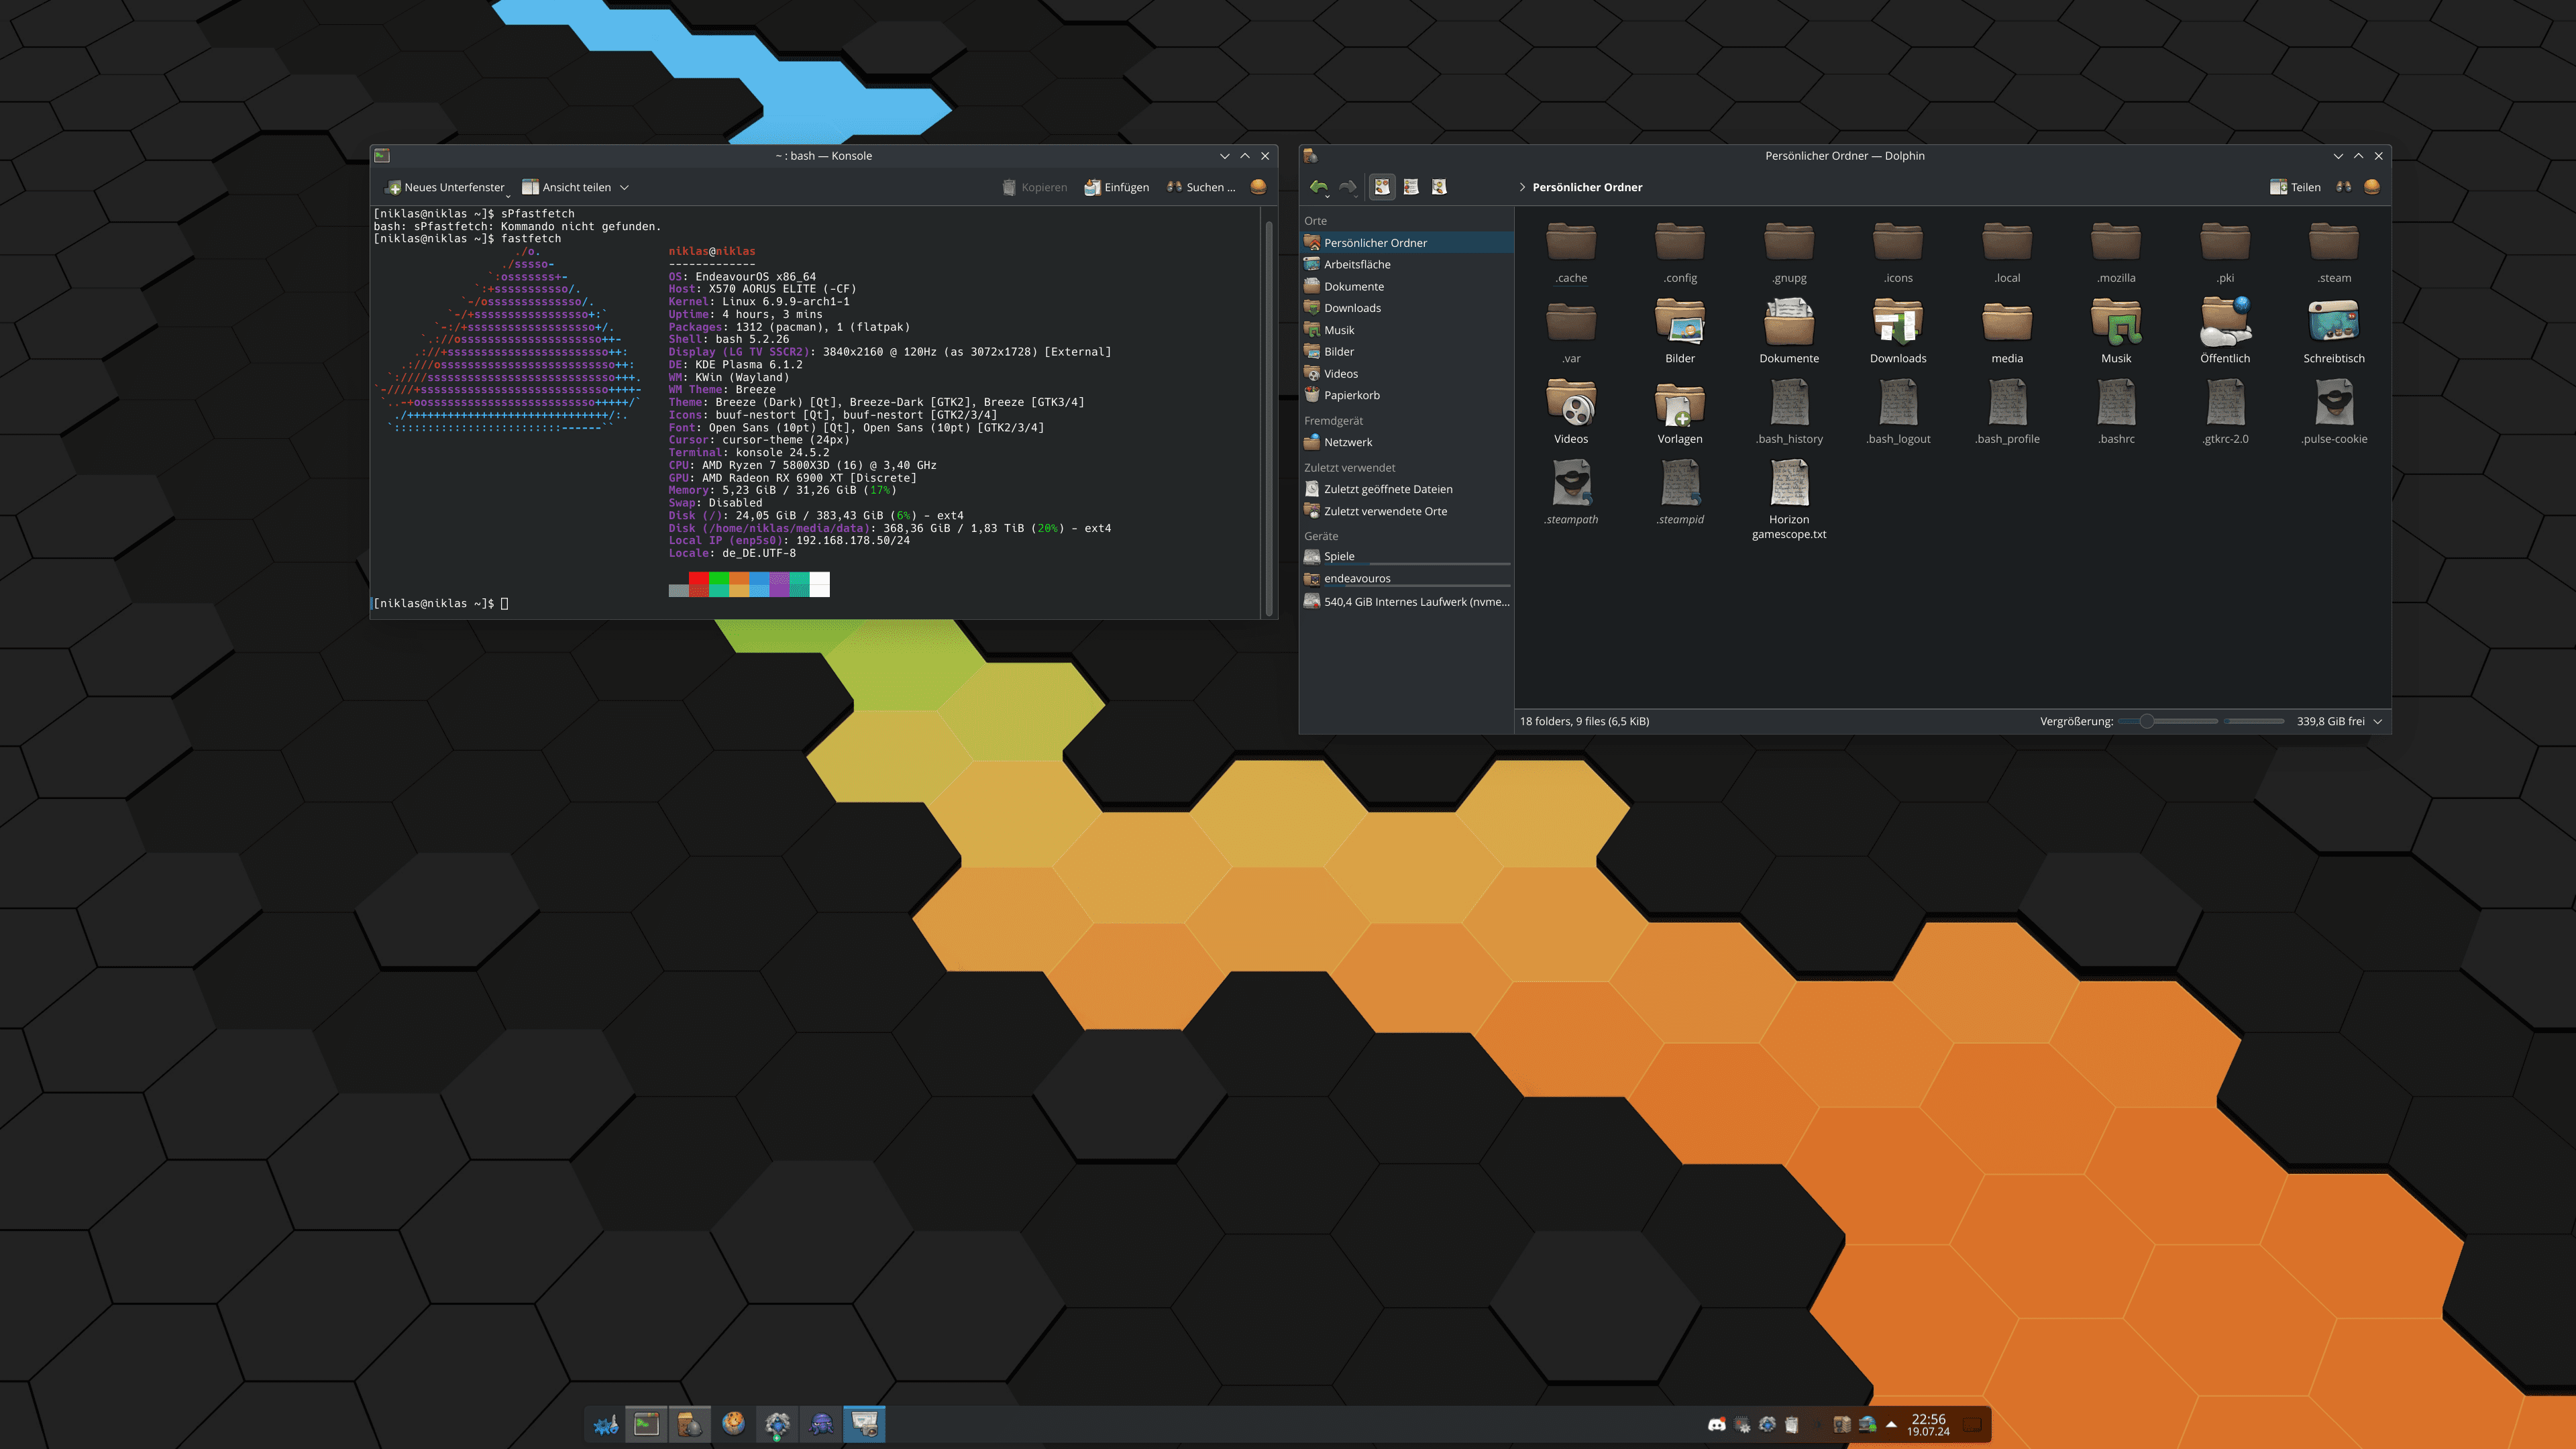
Task: Click Einfügen in the Konsole toolbar
Action: 1117,187
